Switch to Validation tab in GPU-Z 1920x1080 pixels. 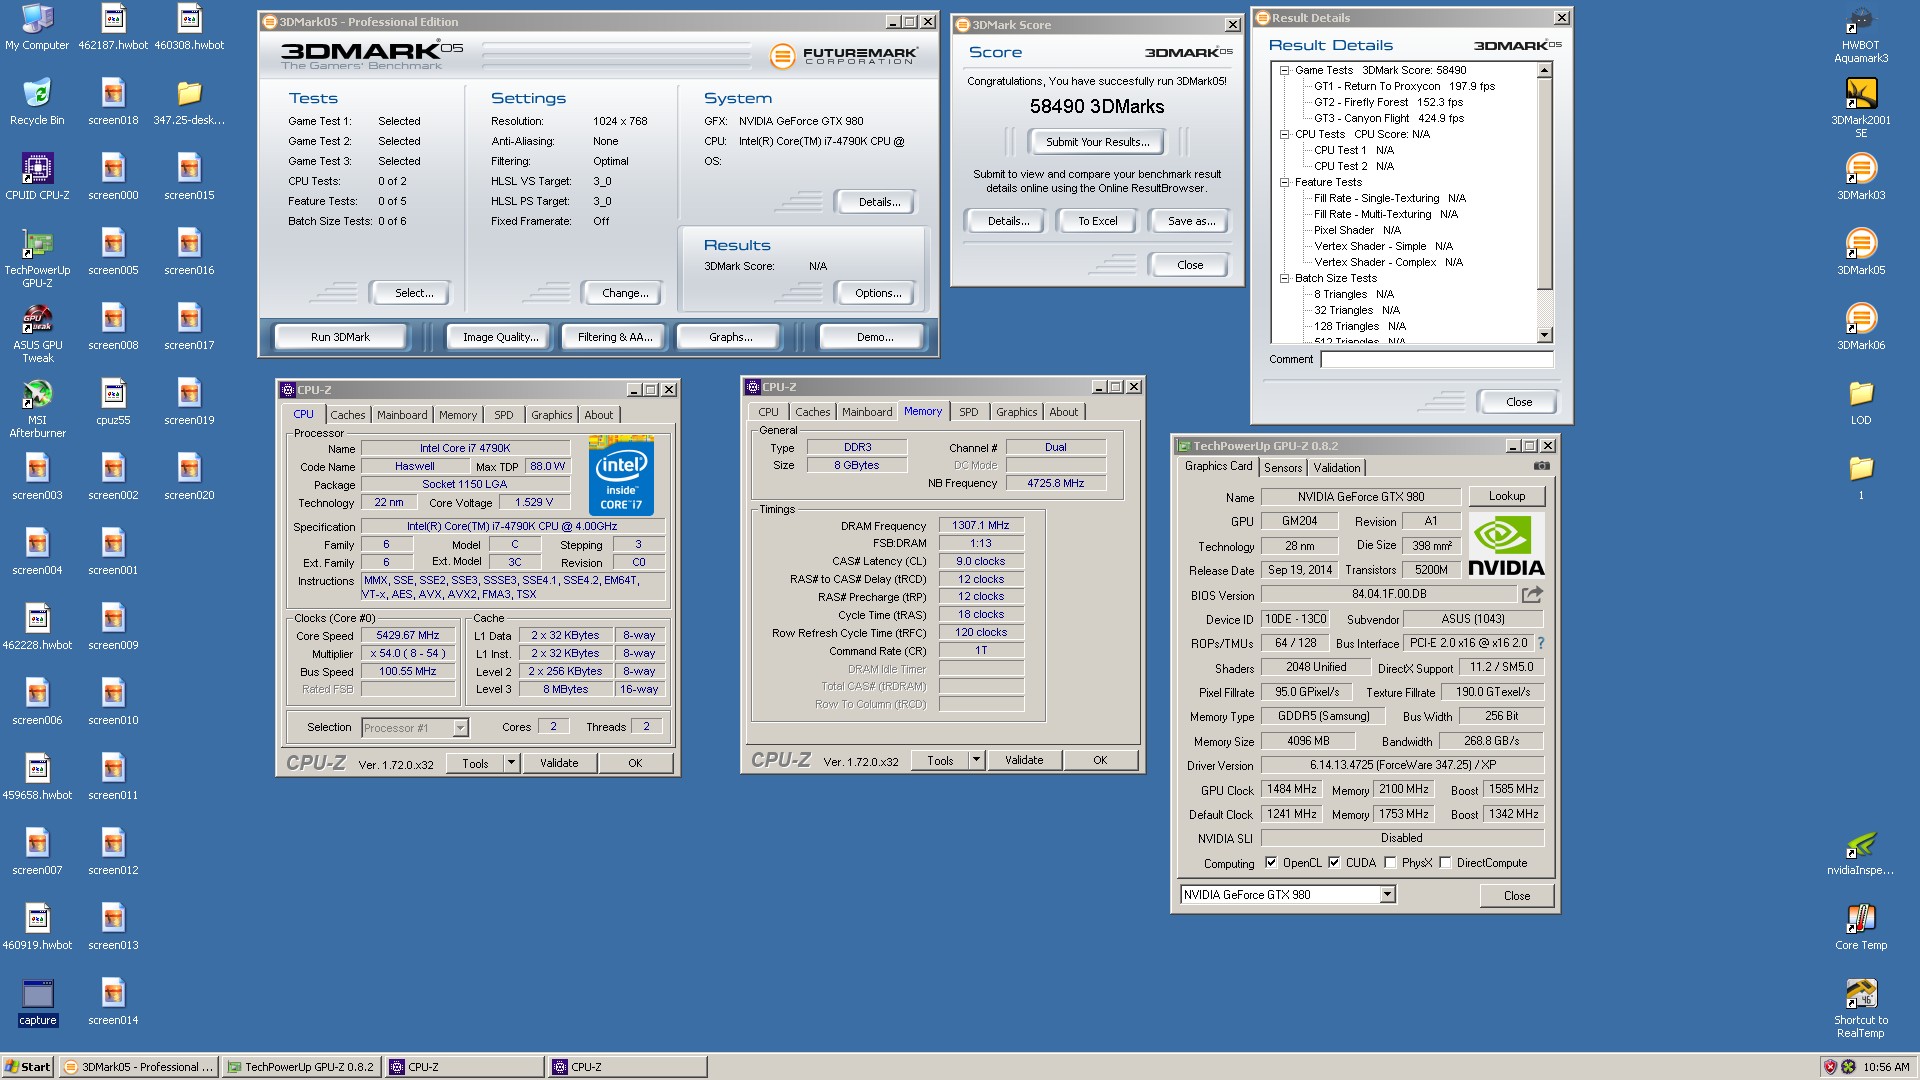pyautogui.click(x=1337, y=468)
